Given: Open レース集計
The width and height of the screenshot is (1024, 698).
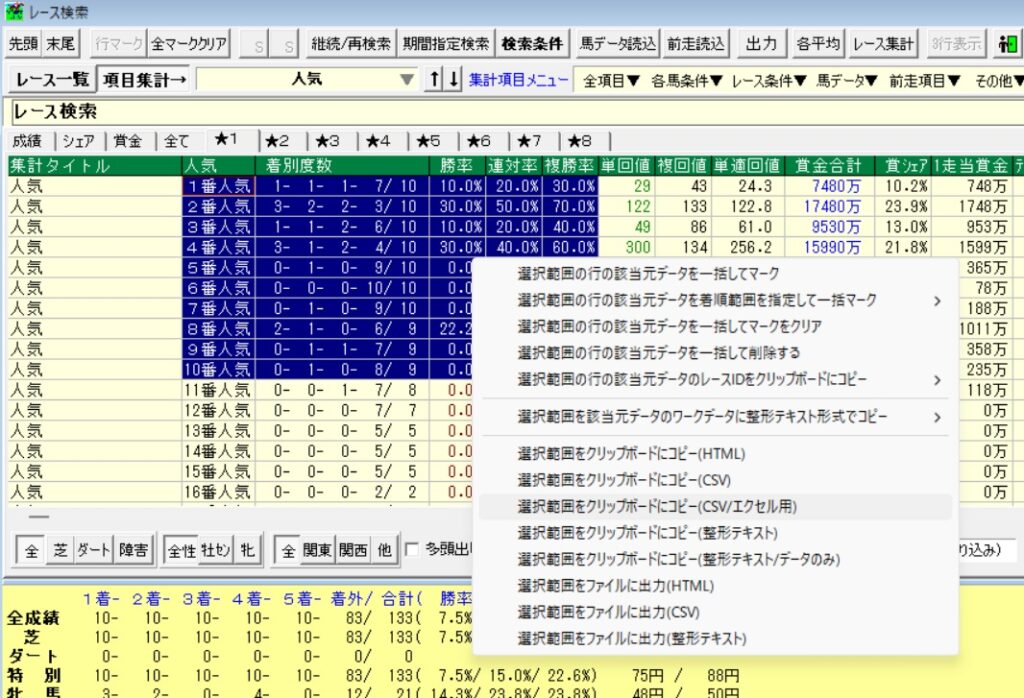Looking at the screenshot, I should [883, 44].
